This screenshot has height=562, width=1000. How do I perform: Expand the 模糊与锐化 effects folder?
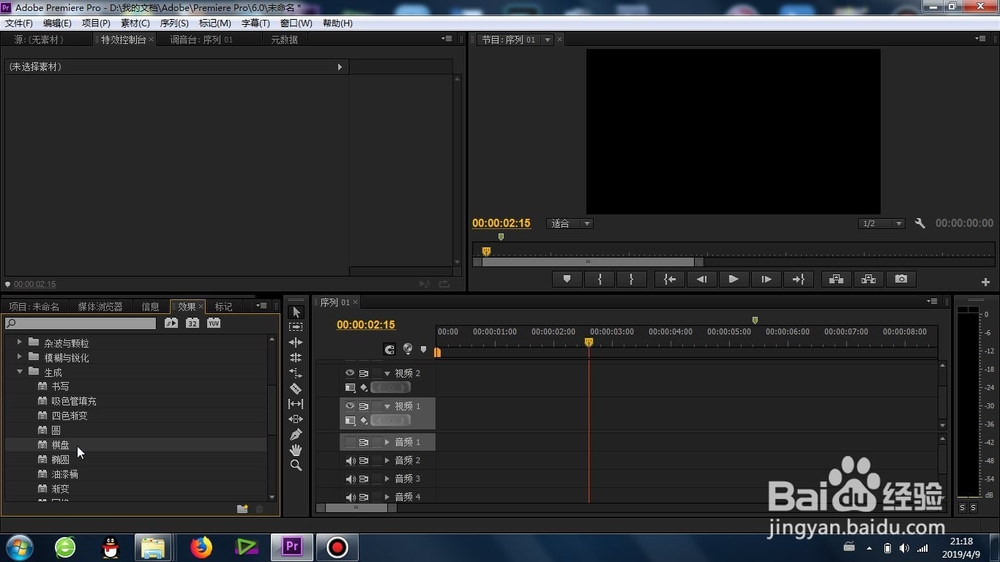coord(19,357)
